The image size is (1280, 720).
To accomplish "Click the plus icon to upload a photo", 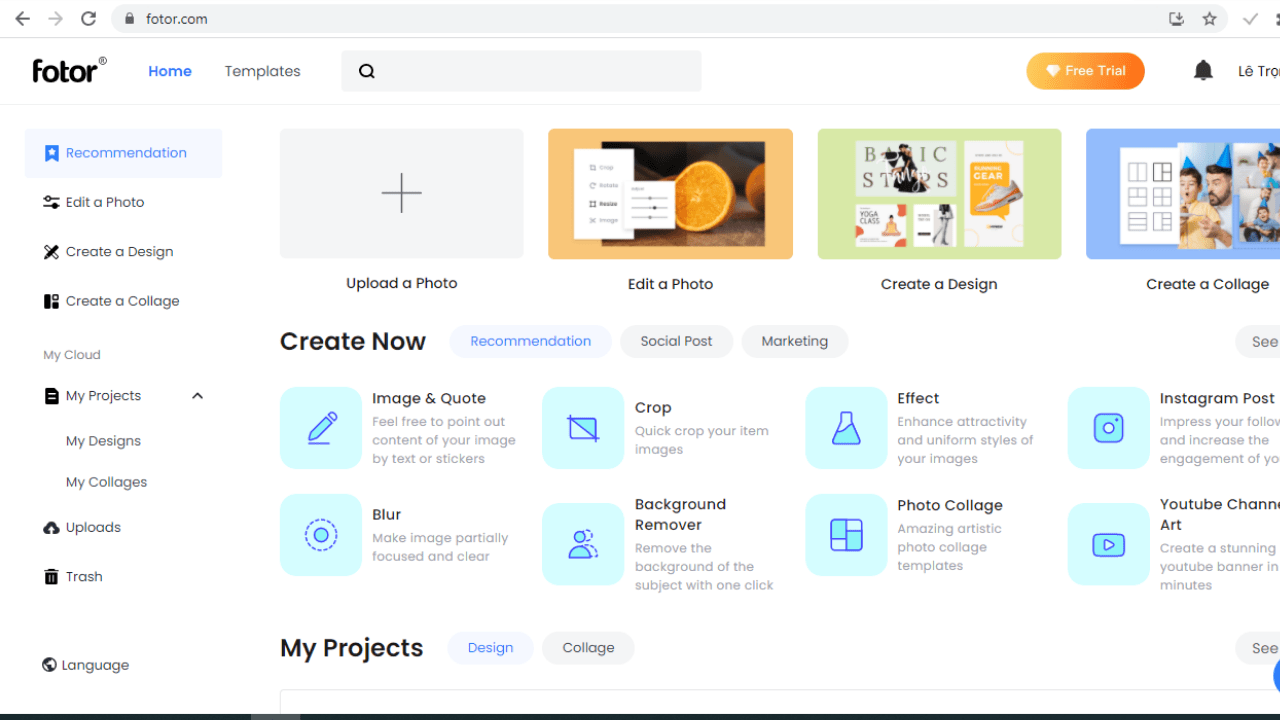I will 401,193.
